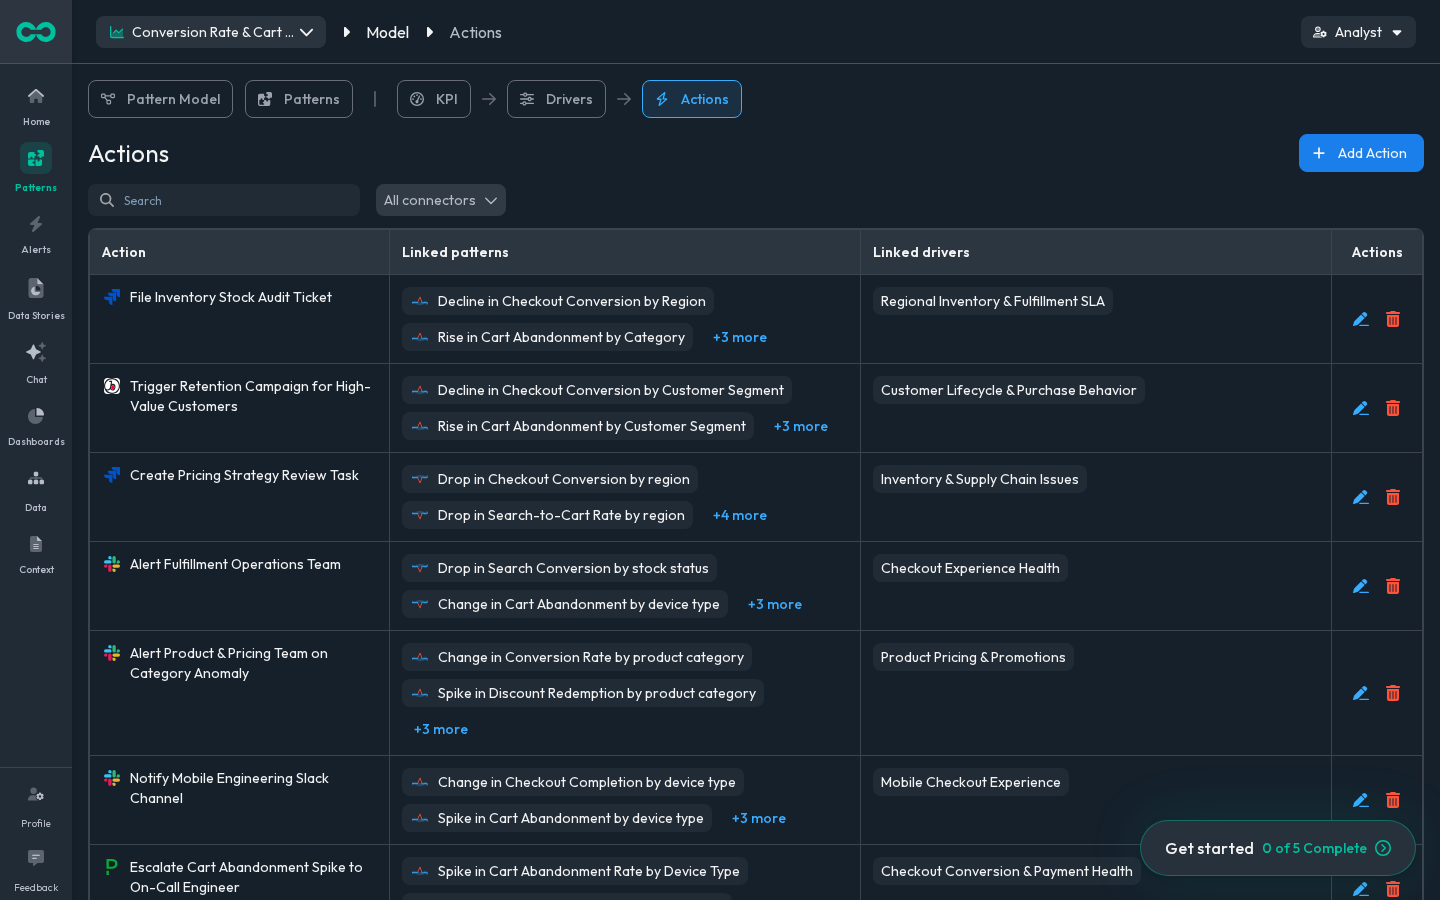1440x900 pixels.
Task: Expand +3 more under Spike in Discount Redemption
Action: [x=441, y=729]
